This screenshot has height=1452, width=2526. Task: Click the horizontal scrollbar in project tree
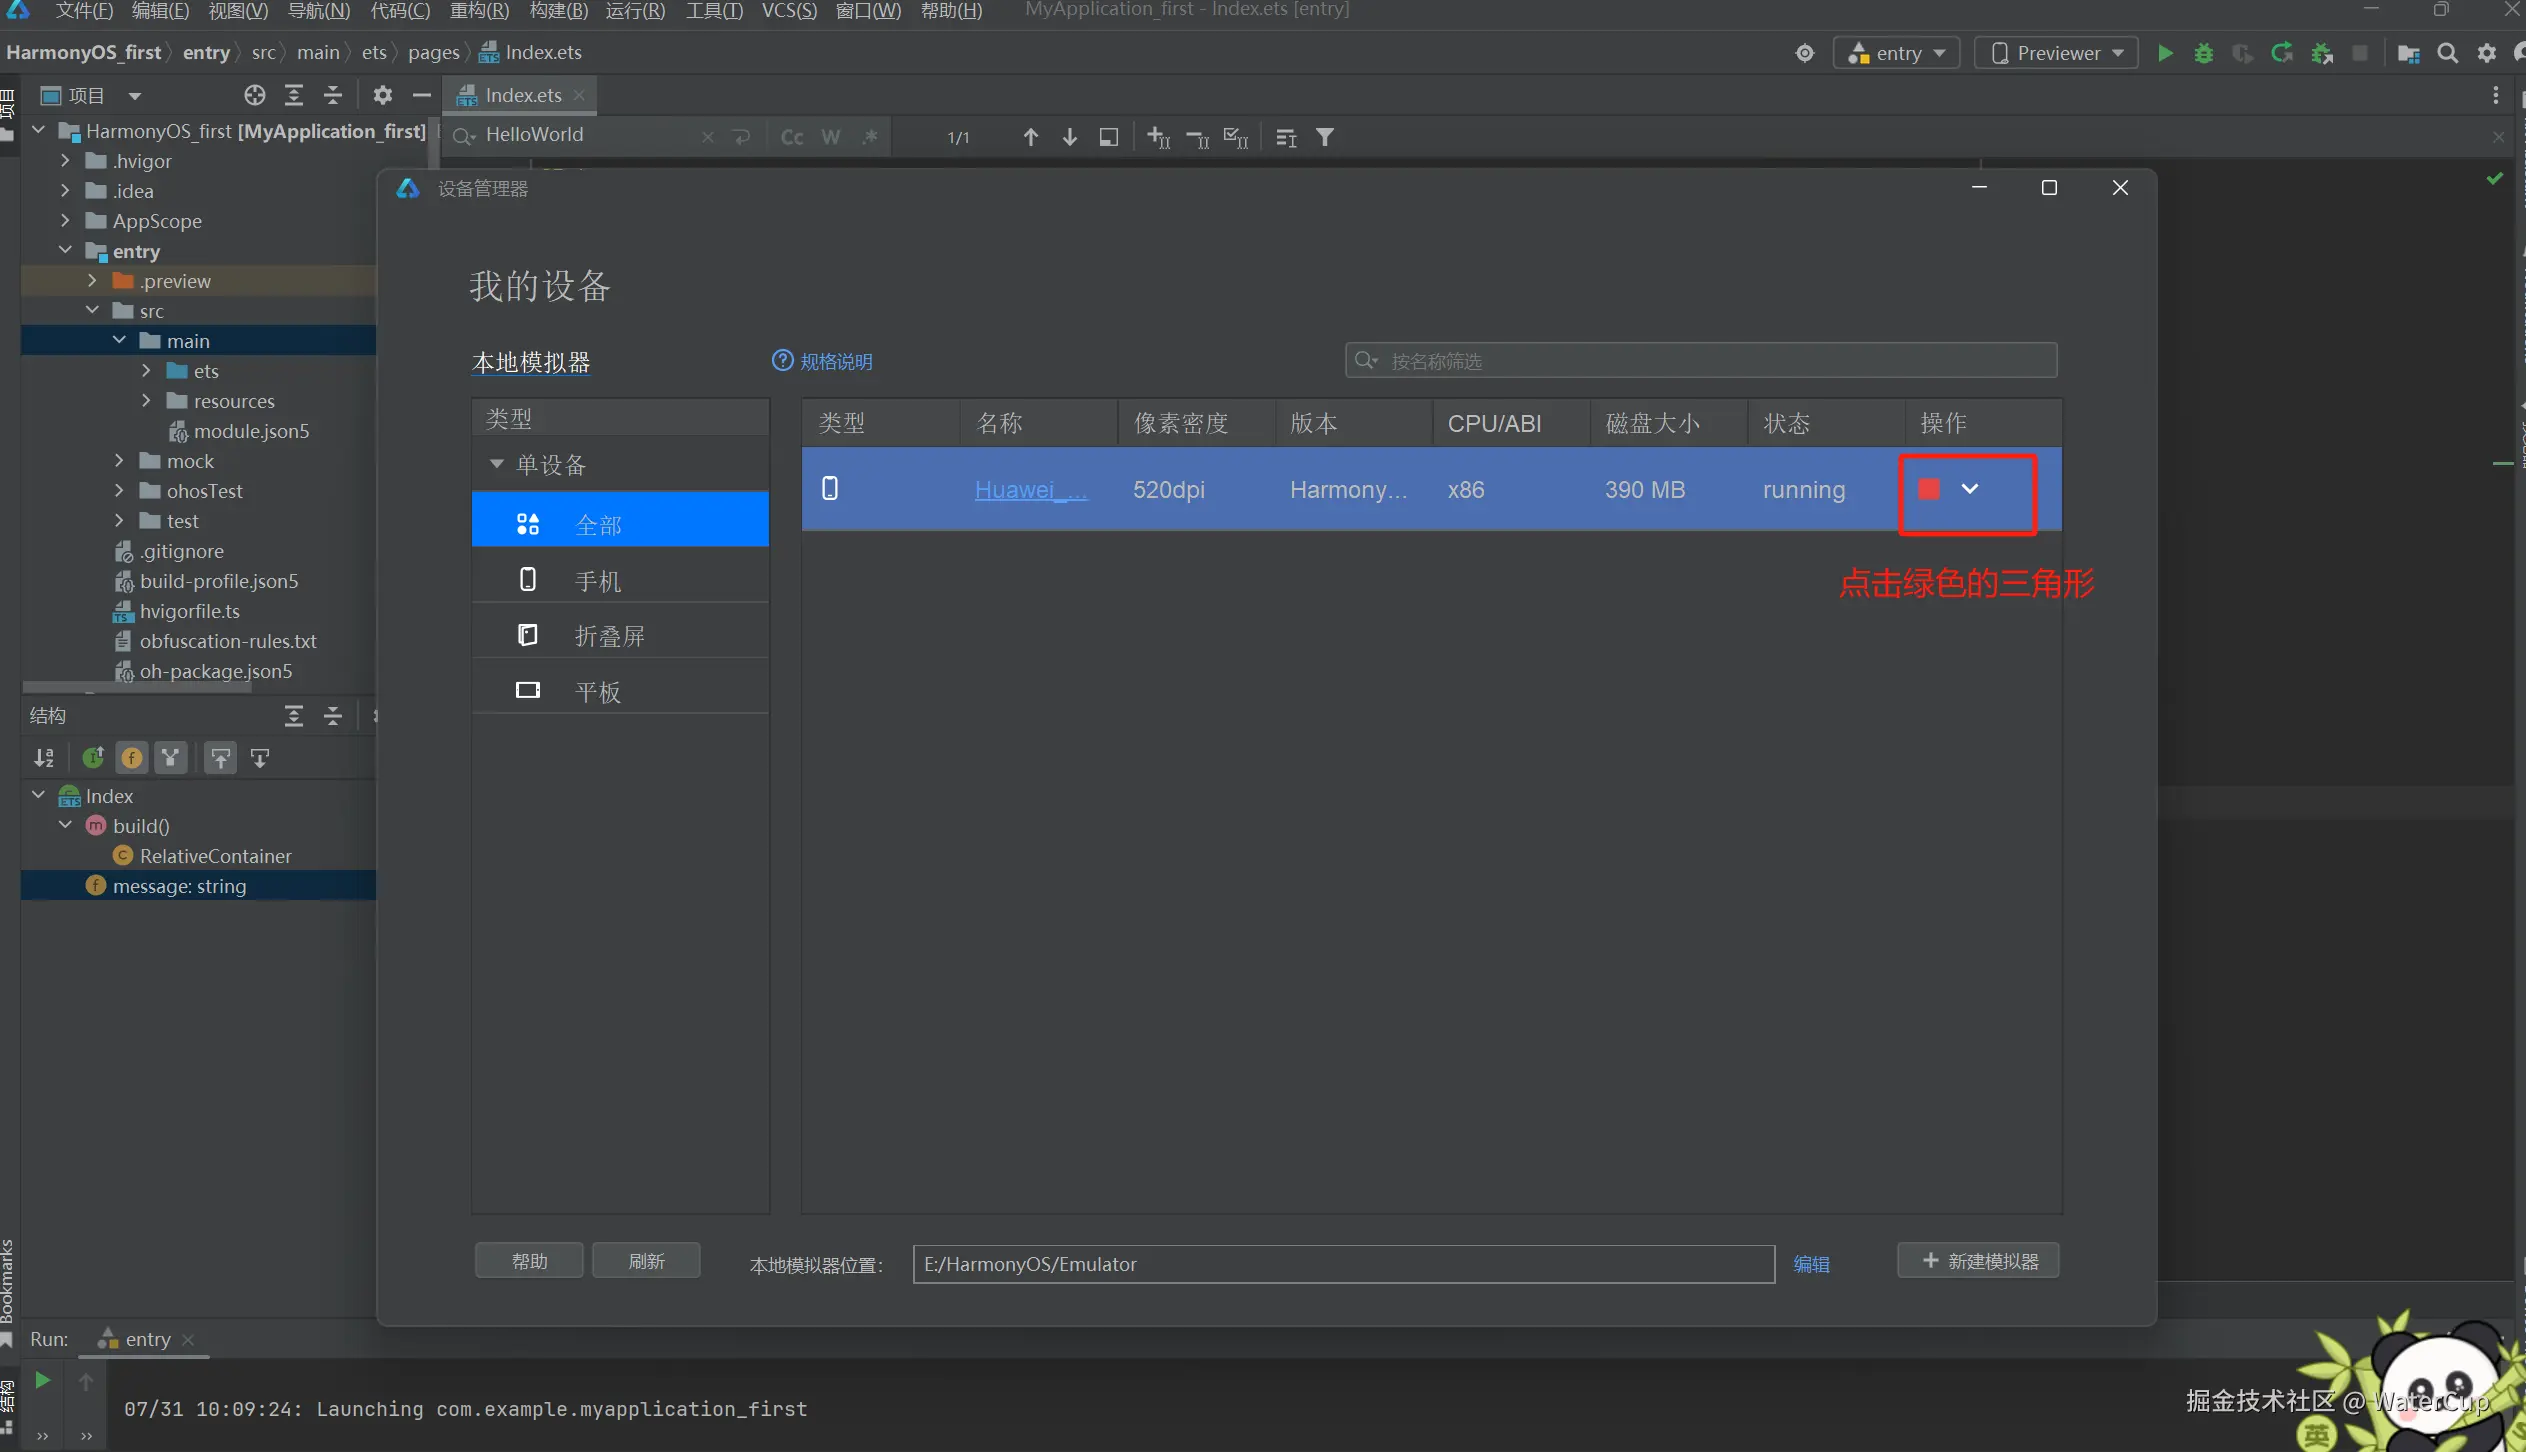coord(138,688)
